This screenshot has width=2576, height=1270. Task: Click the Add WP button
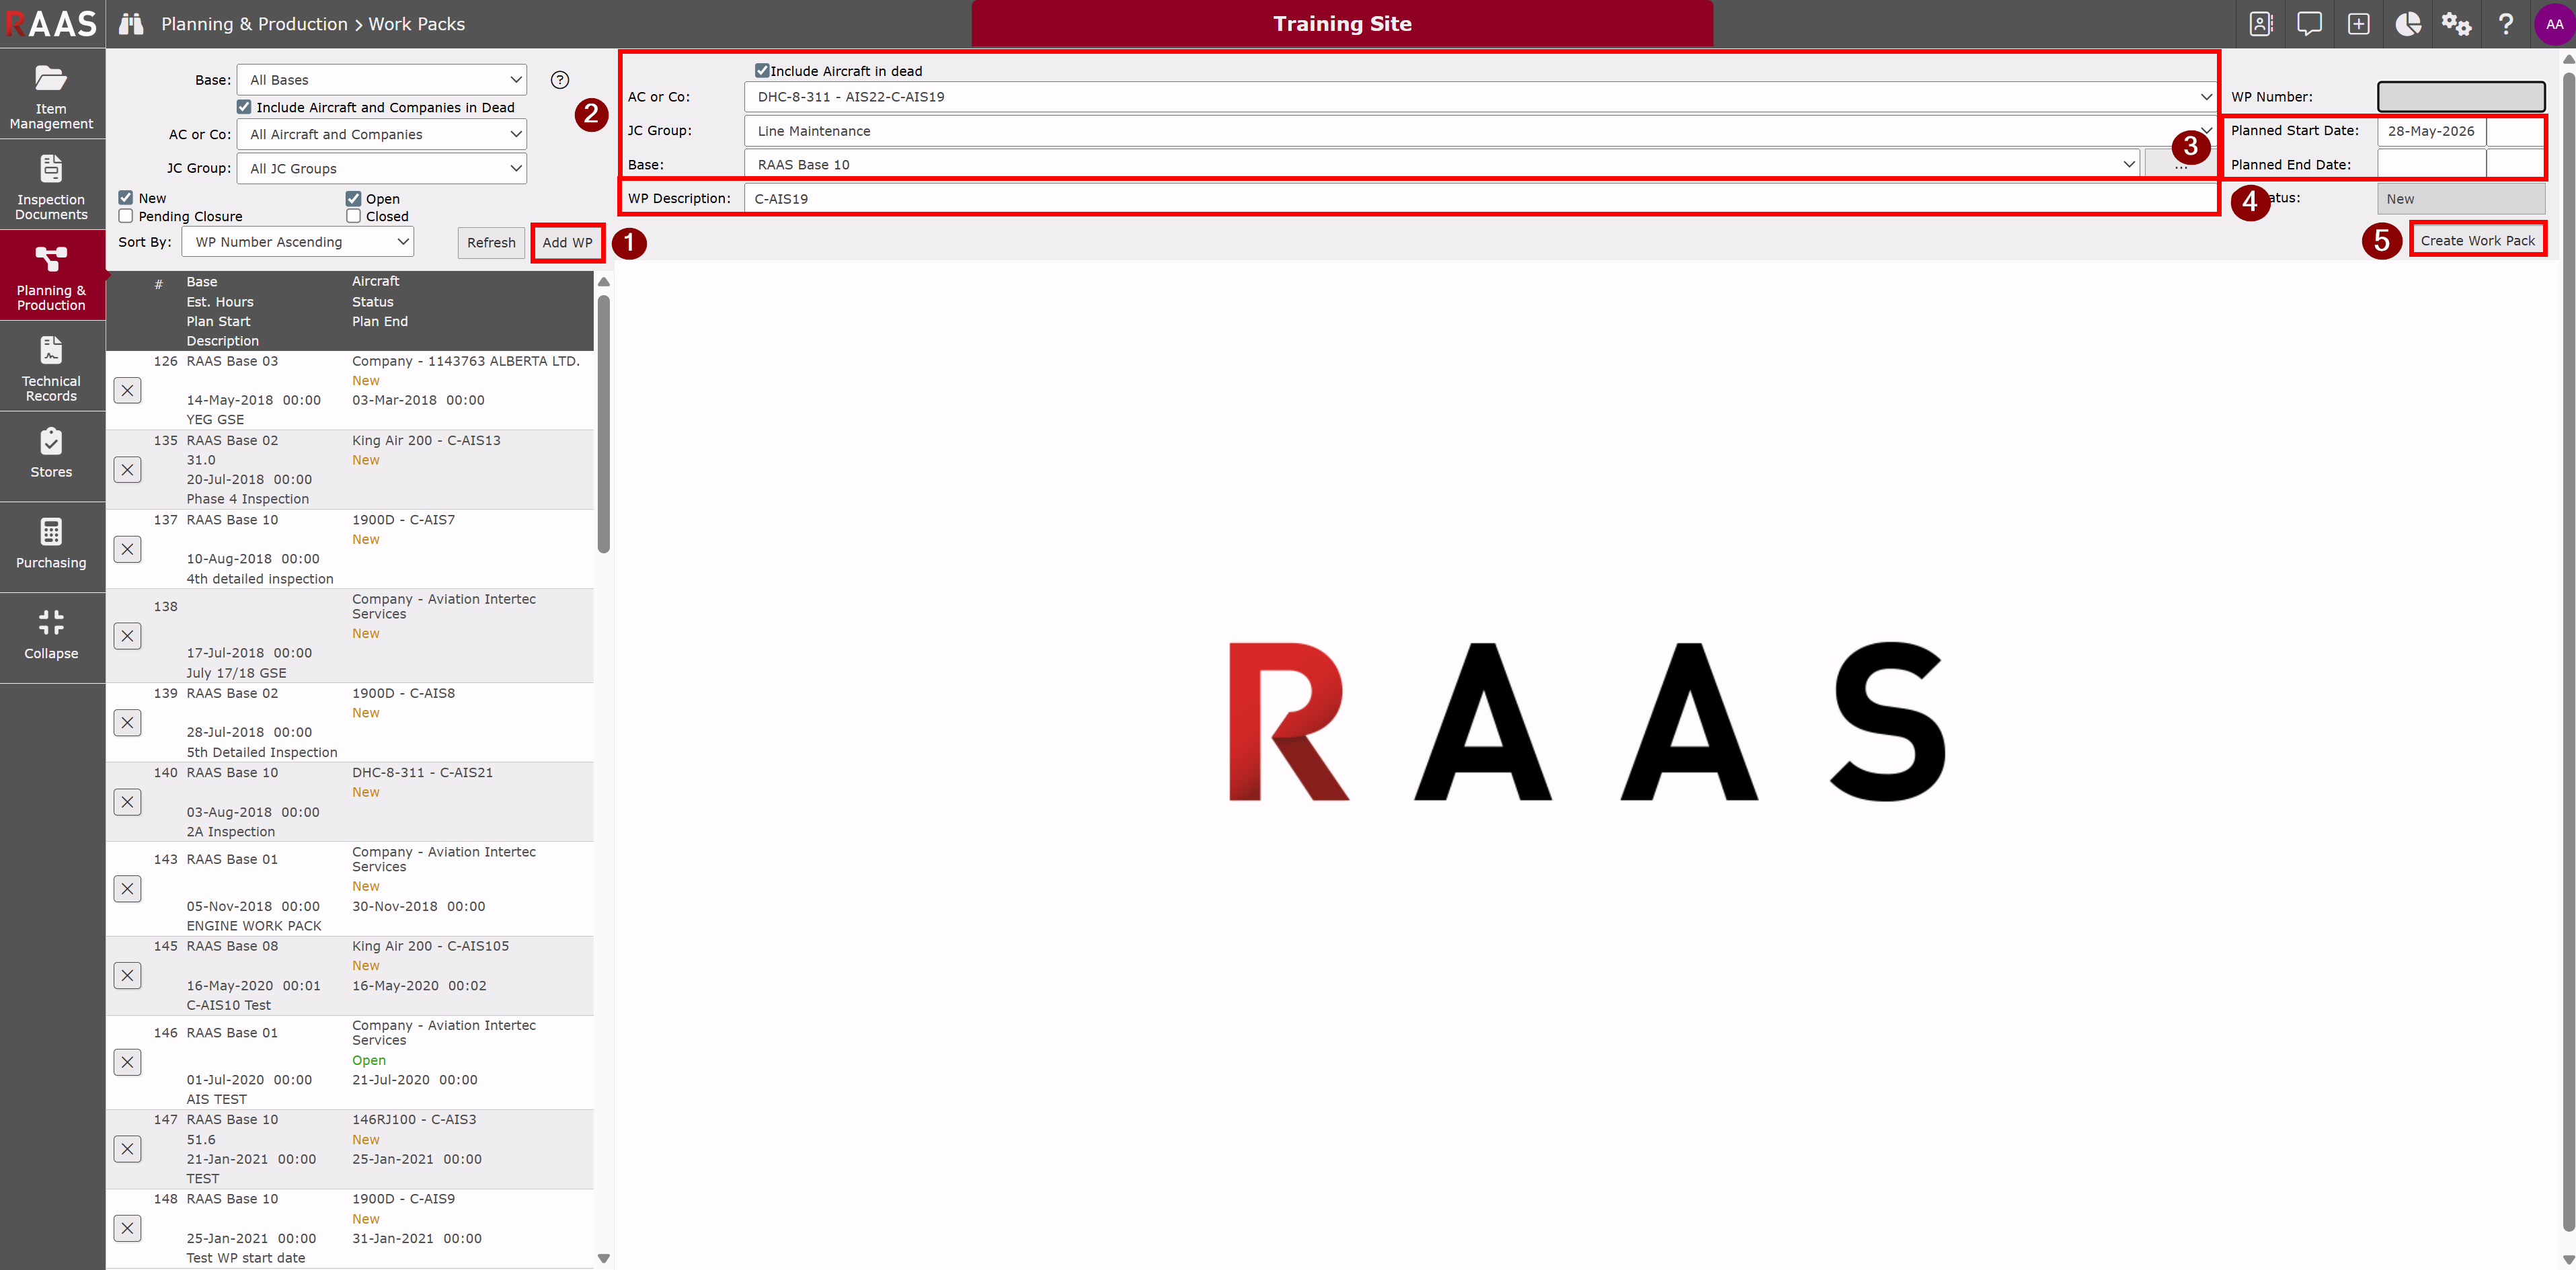click(567, 243)
